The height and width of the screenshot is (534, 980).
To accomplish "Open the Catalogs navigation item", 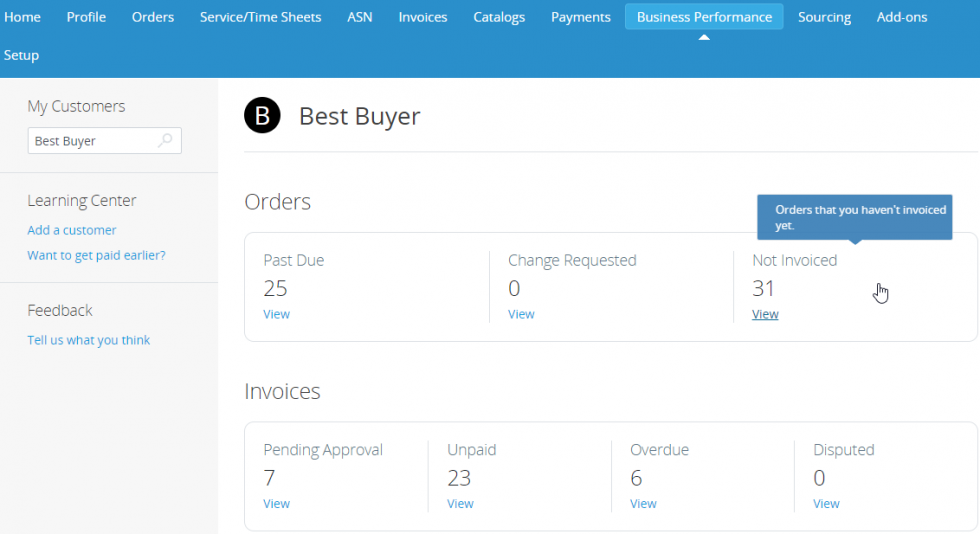I will click(499, 17).
